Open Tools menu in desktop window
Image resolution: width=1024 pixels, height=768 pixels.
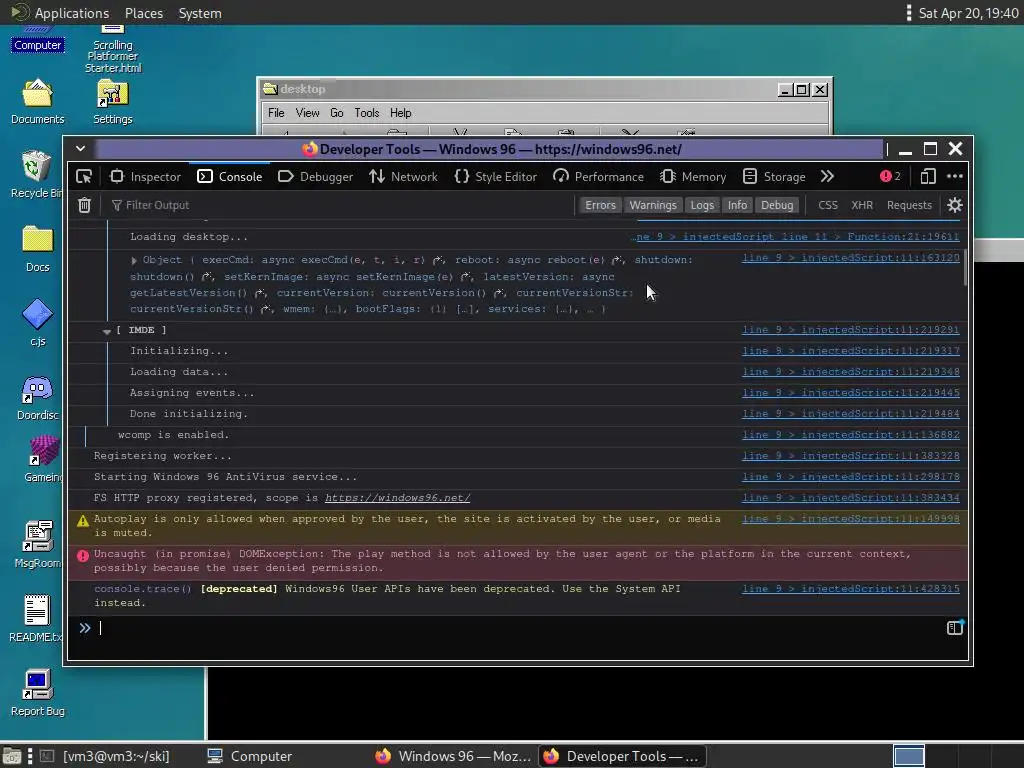(x=366, y=113)
